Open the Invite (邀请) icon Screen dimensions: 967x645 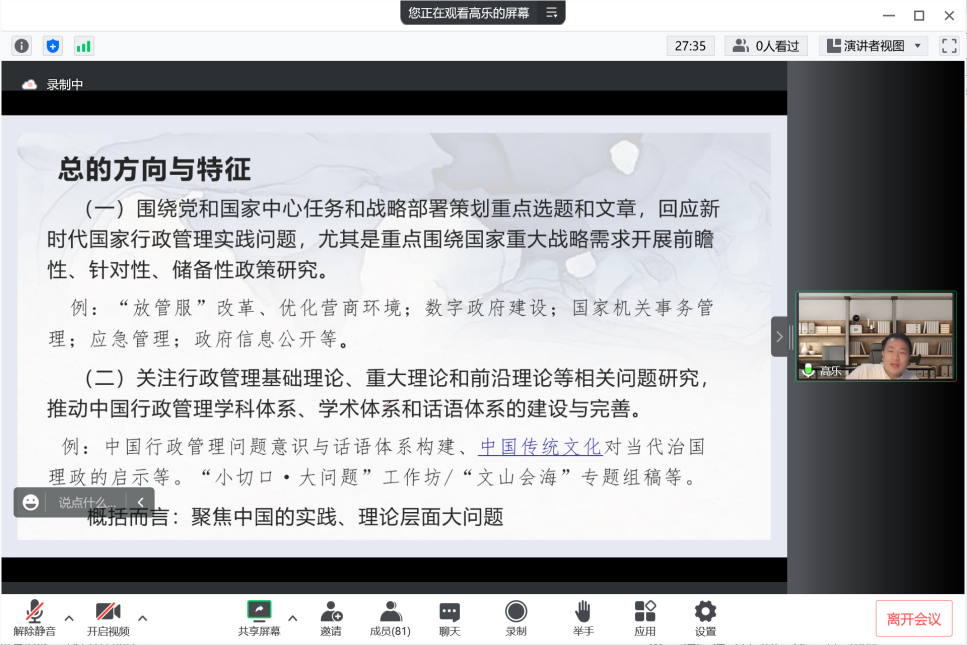tap(331, 618)
